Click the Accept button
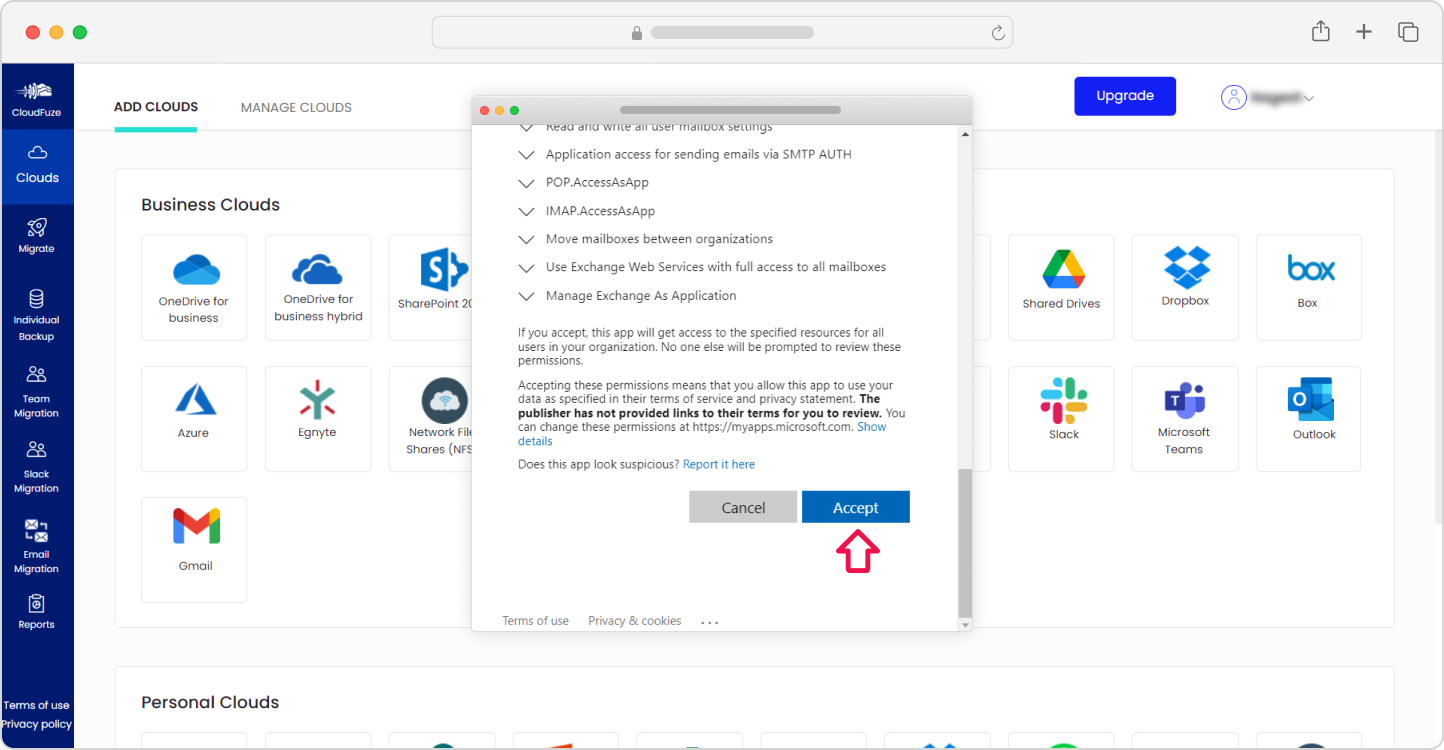The image size is (1444, 750). tap(856, 507)
